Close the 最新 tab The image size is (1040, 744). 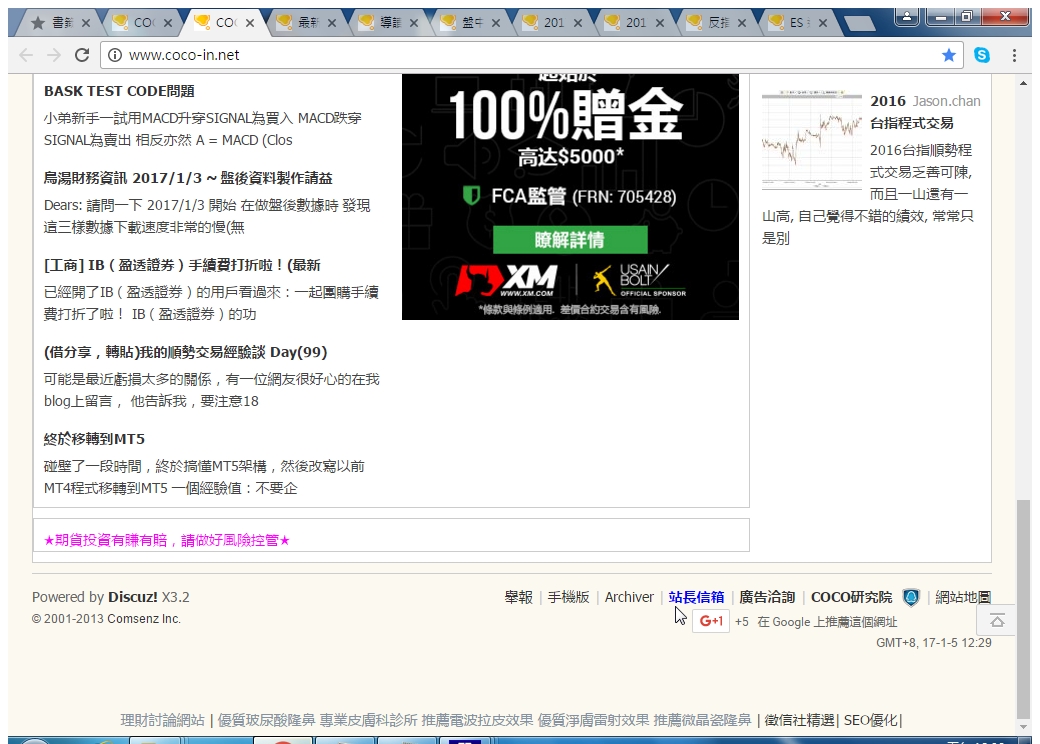tap(332, 23)
